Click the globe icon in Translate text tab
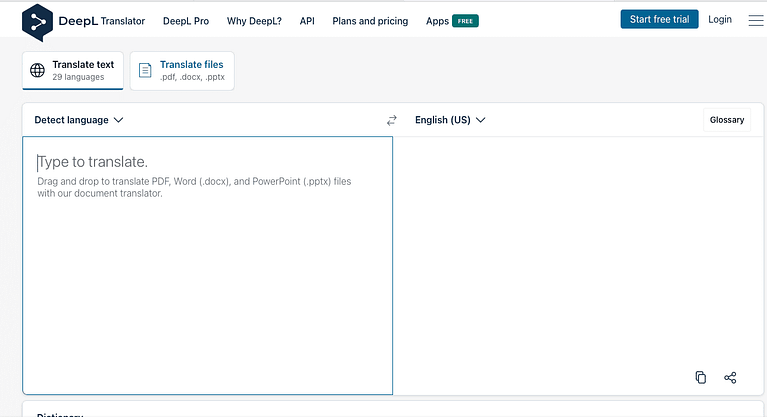767x417 pixels. pyautogui.click(x=37, y=70)
